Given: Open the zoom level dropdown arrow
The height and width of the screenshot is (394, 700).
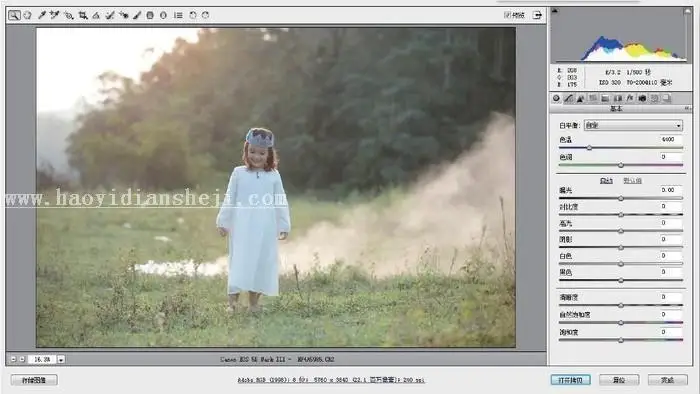Looking at the screenshot, I should (61, 359).
